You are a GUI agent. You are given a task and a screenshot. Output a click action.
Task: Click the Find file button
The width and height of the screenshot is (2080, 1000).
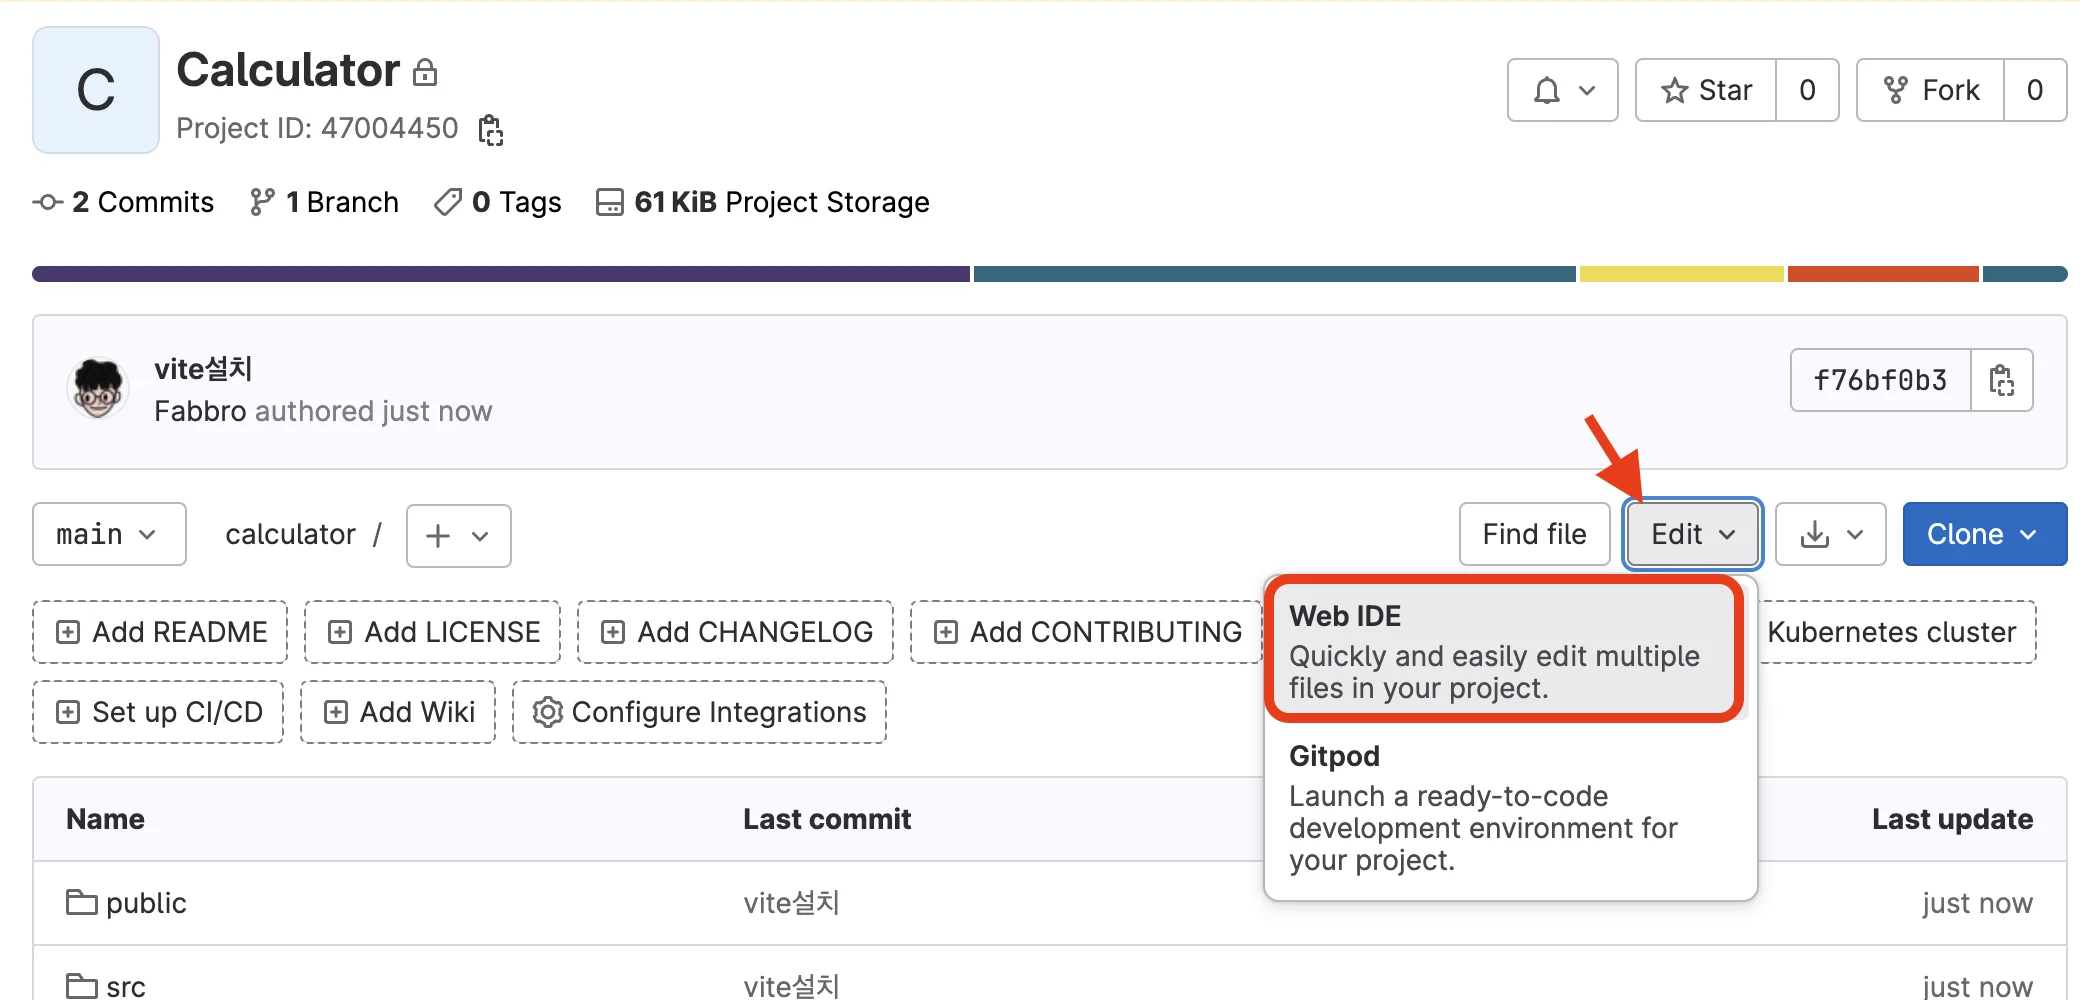tap(1534, 534)
